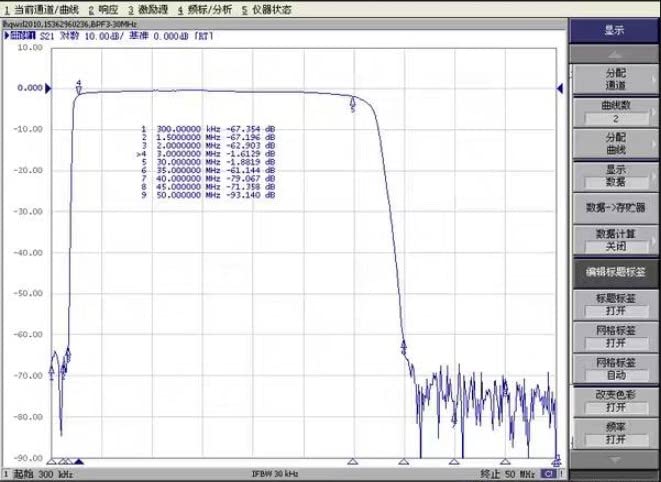
Task: Open 显示 数据 option
Action: (615, 176)
